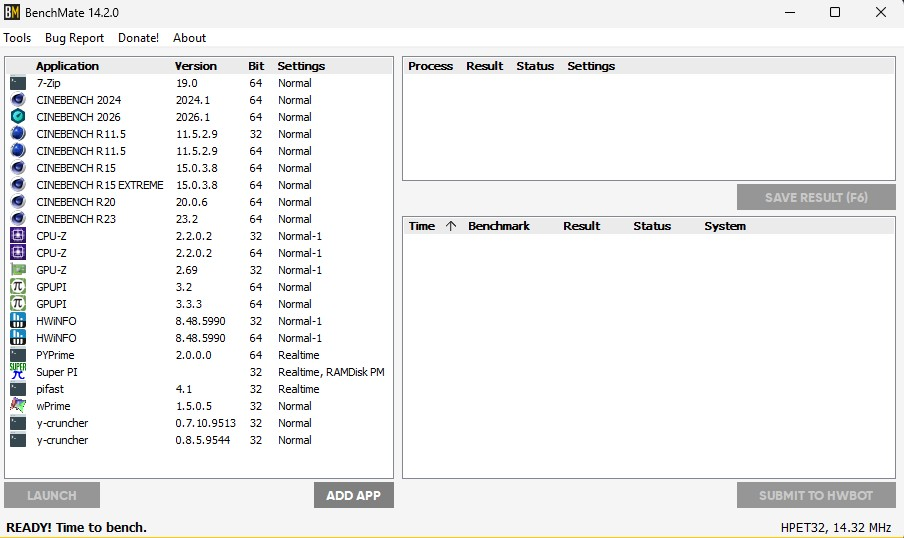Viewport: 904px width, 538px height.
Task: Select the pifast console icon
Action: click(x=18, y=389)
